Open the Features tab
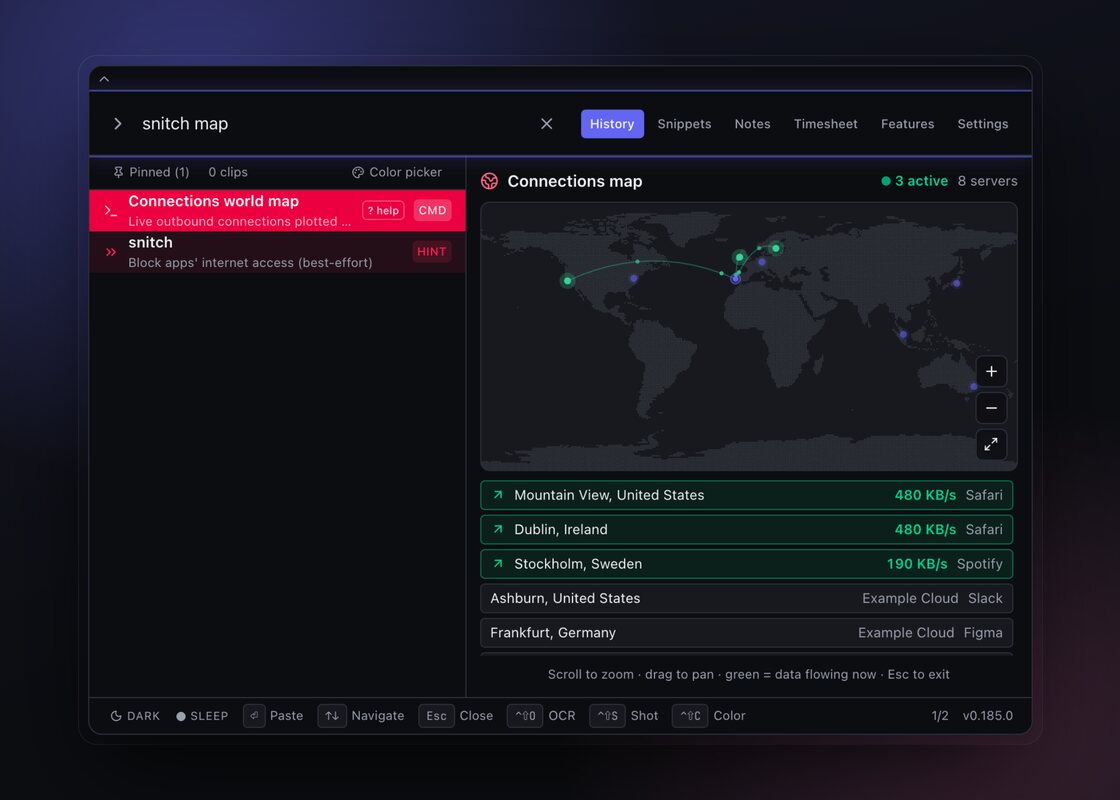This screenshot has width=1120, height=800. click(907, 124)
